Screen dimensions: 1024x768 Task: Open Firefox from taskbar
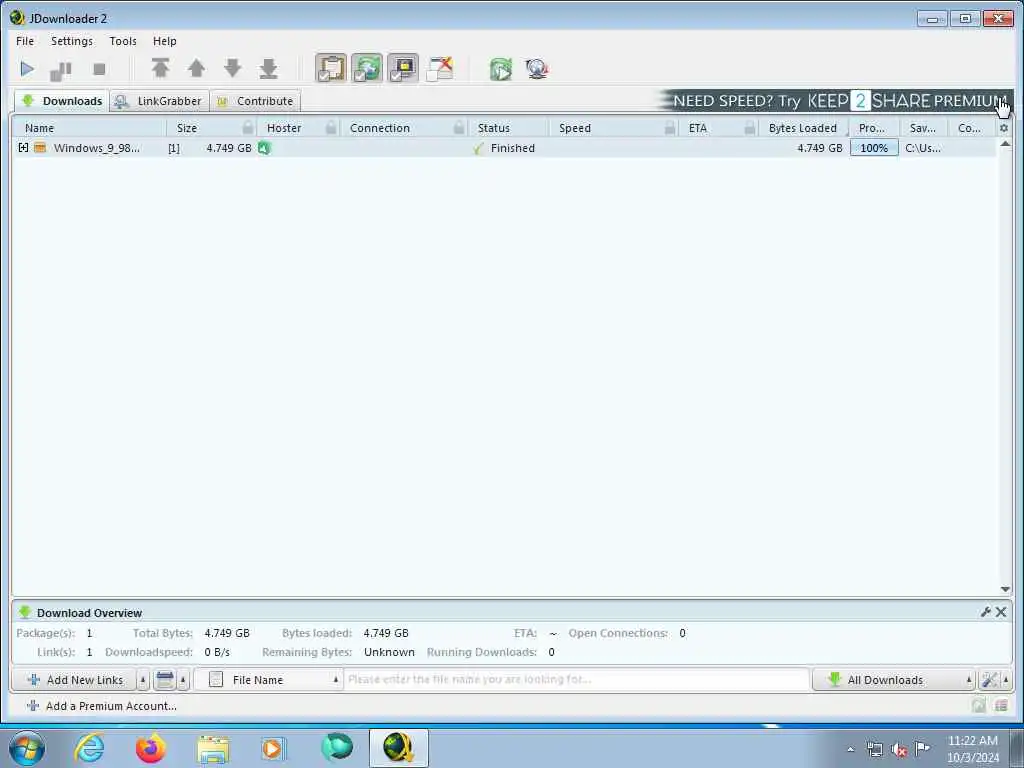click(151, 748)
